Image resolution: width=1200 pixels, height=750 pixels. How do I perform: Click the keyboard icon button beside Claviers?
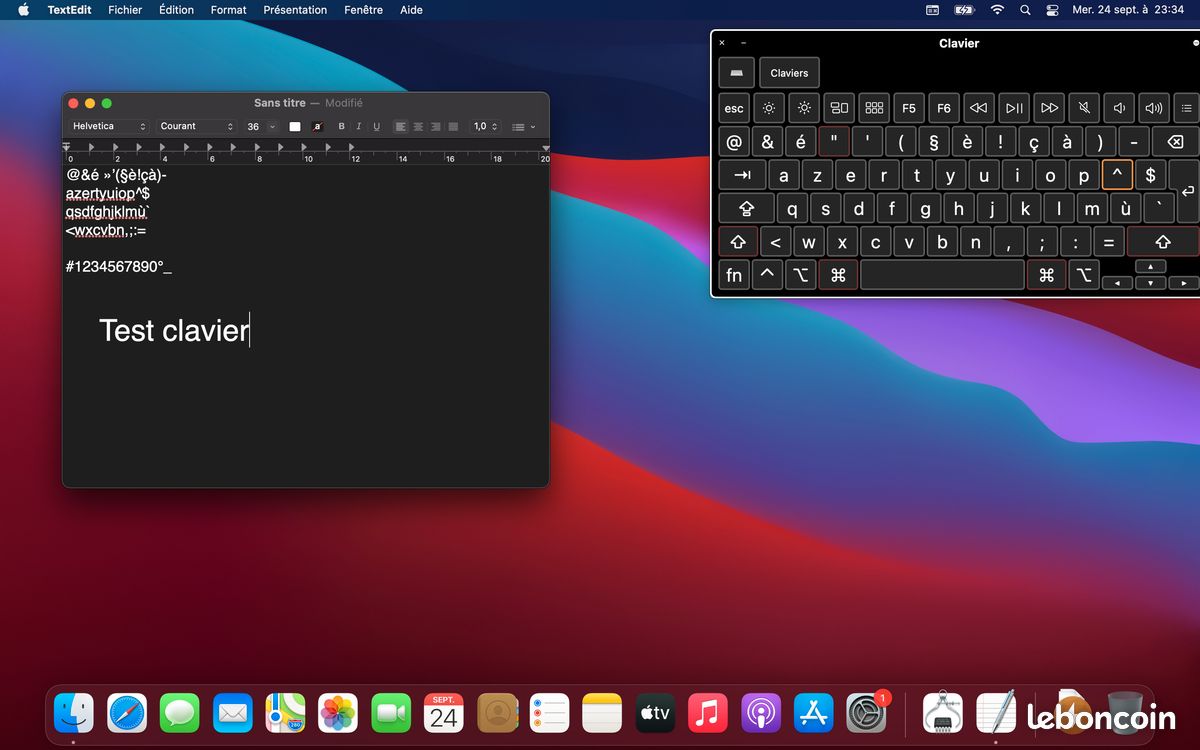[x=736, y=73]
